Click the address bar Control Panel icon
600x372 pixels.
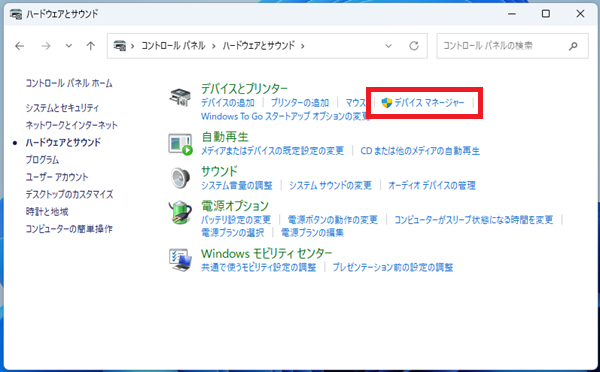click(120, 46)
